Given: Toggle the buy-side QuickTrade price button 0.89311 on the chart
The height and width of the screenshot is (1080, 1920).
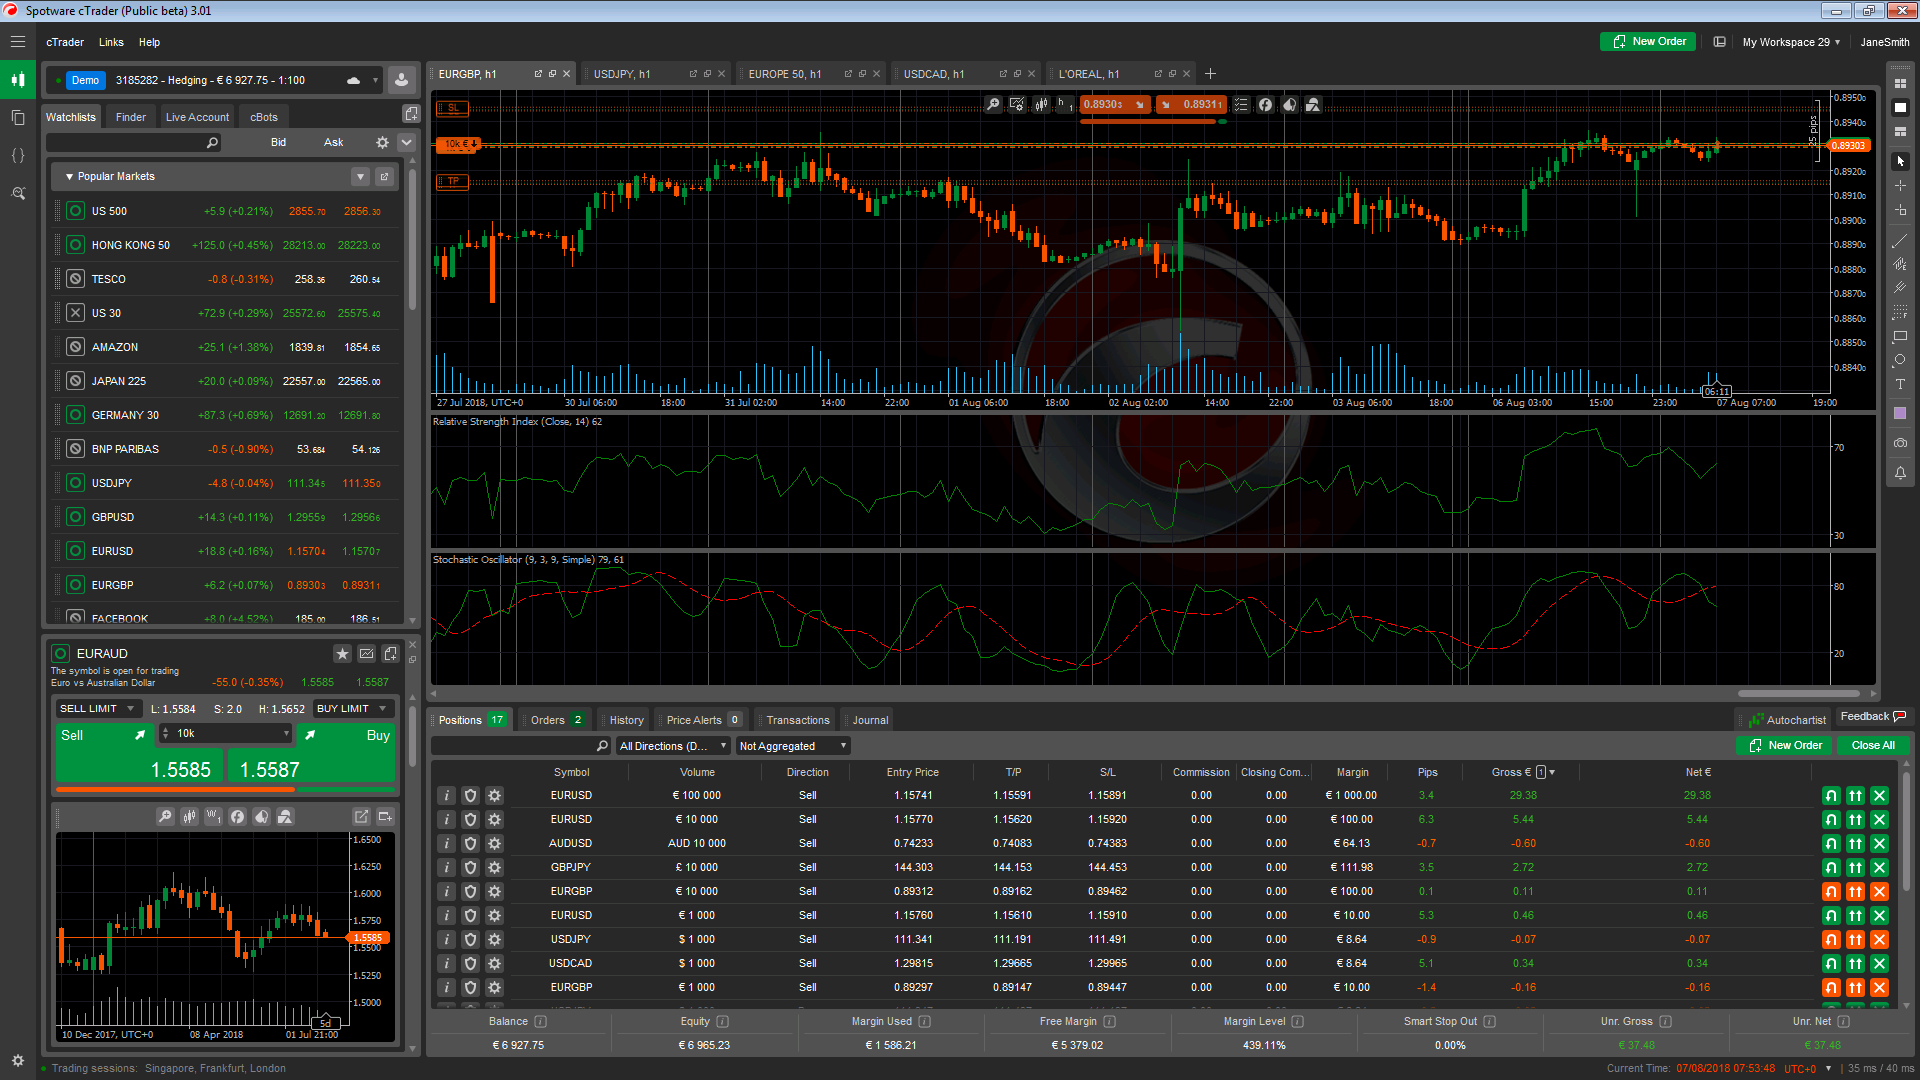Looking at the screenshot, I should pos(1191,105).
